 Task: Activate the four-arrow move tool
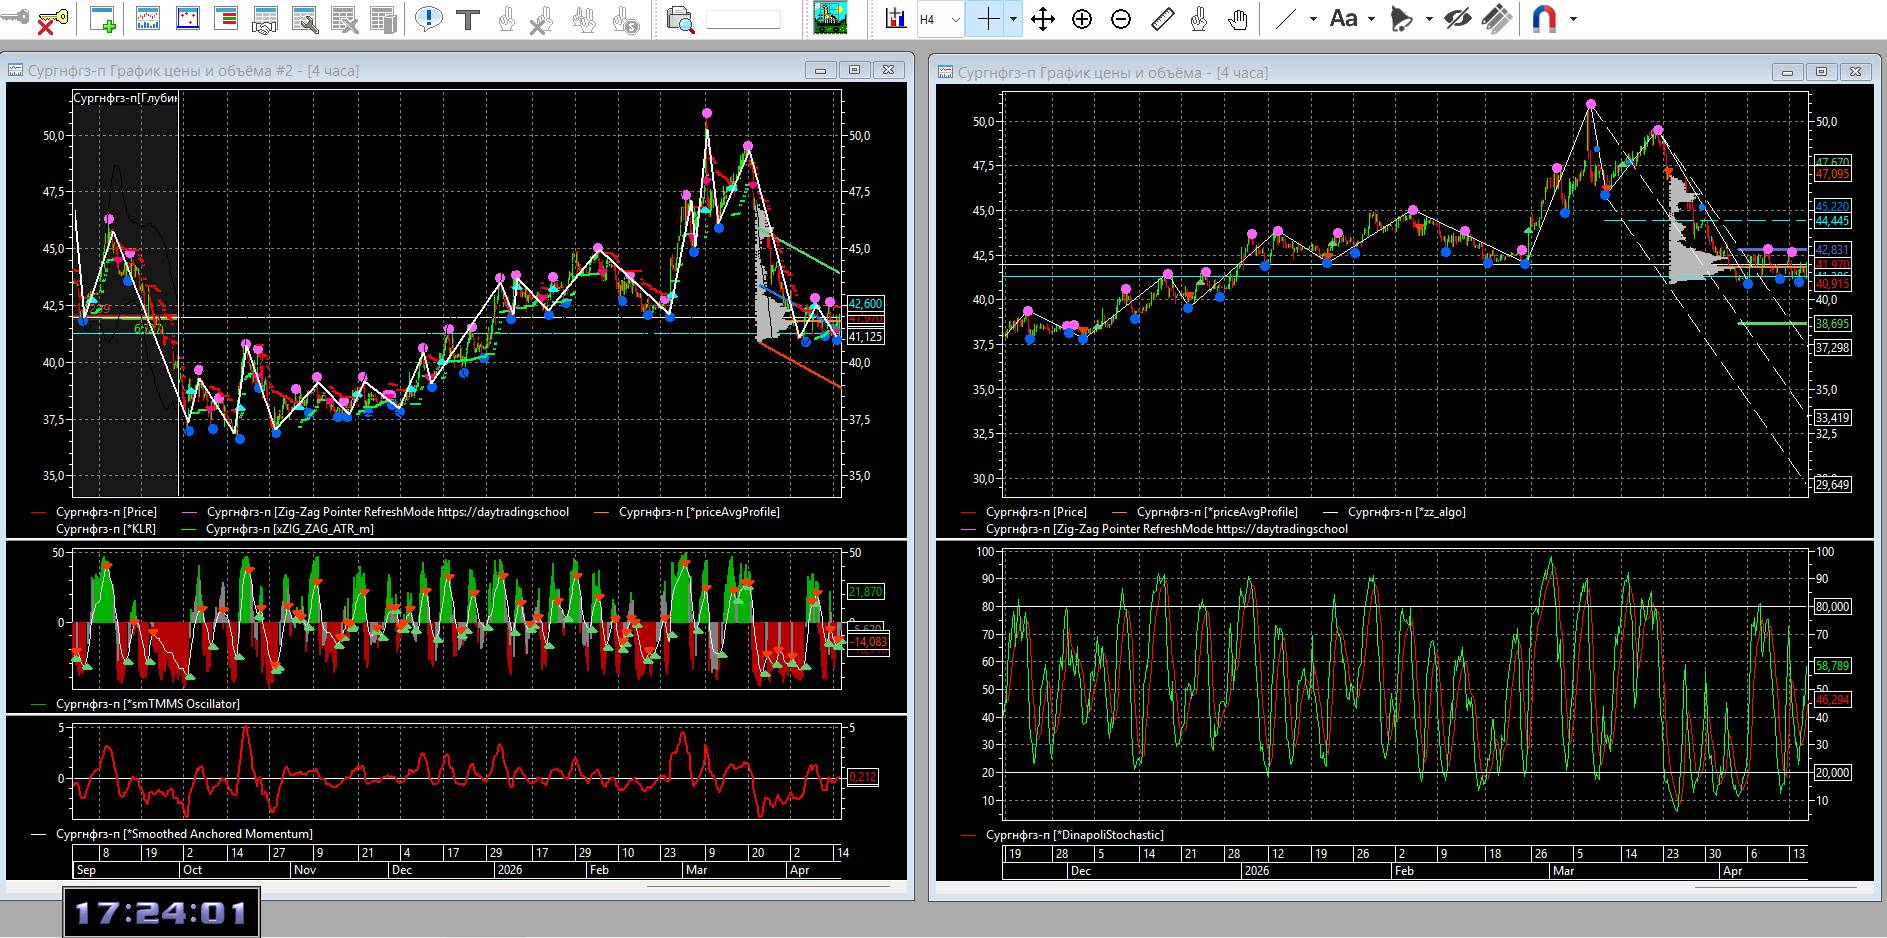point(1043,19)
